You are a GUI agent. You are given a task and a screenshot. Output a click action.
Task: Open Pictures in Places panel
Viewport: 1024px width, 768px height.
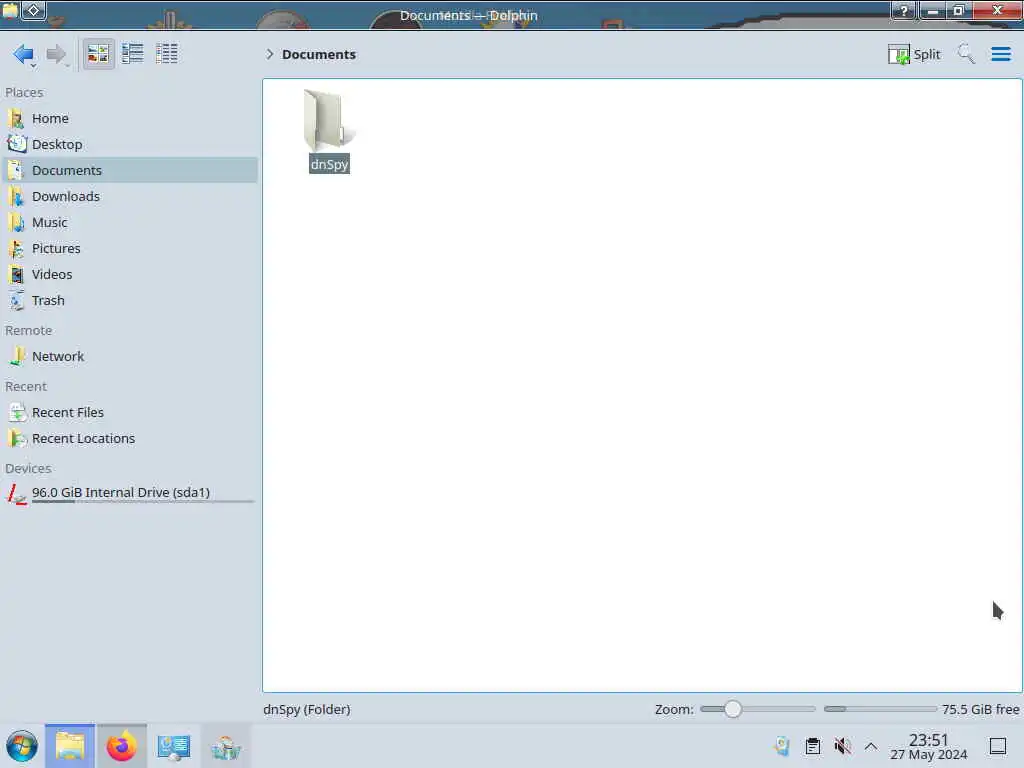tap(129, 249)
